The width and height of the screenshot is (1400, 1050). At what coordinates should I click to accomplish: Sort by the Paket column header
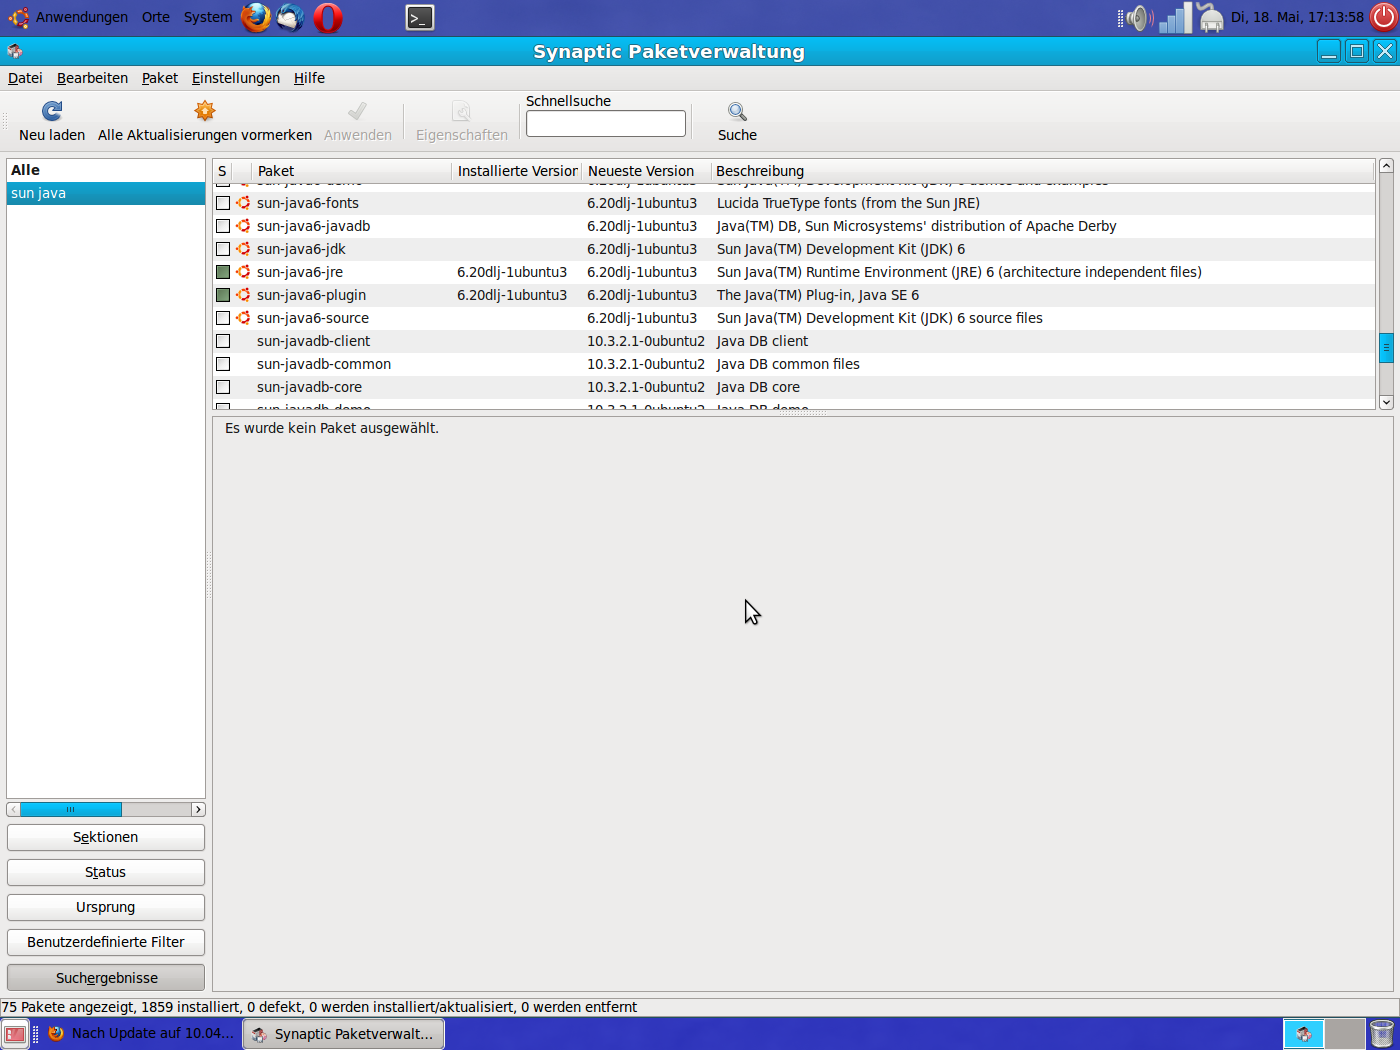(351, 171)
